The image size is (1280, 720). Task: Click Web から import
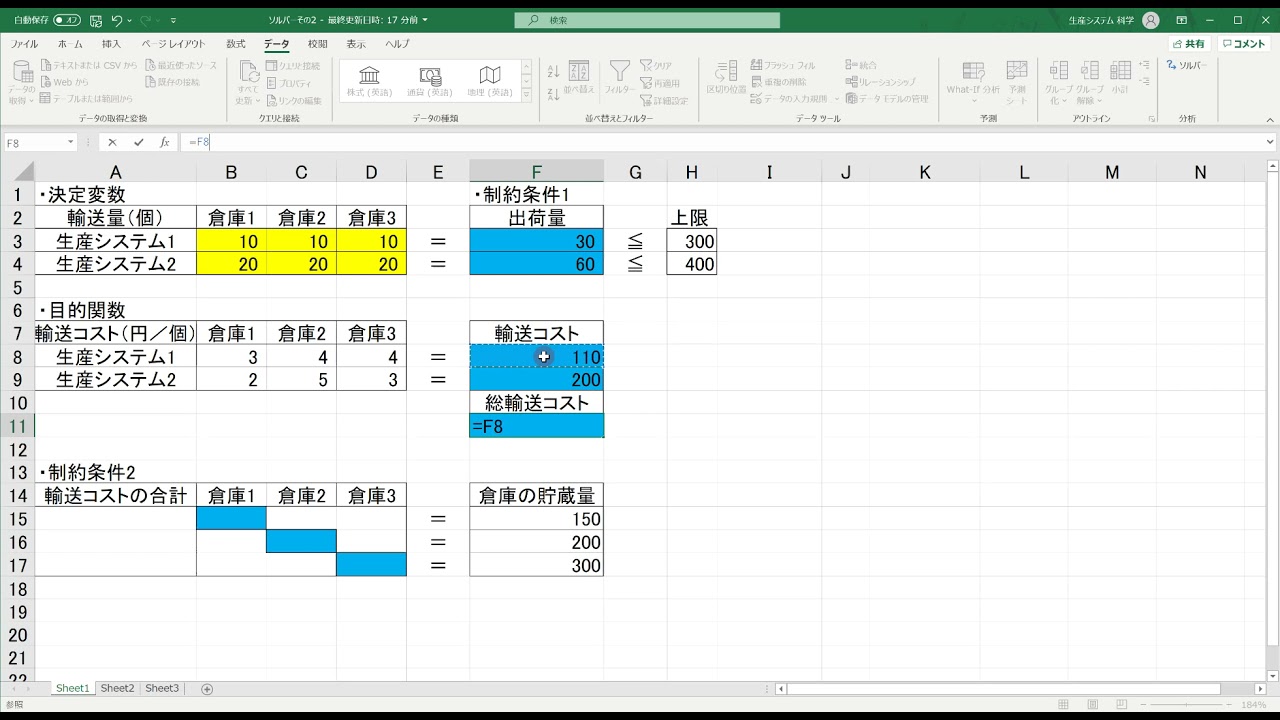[64, 82]
